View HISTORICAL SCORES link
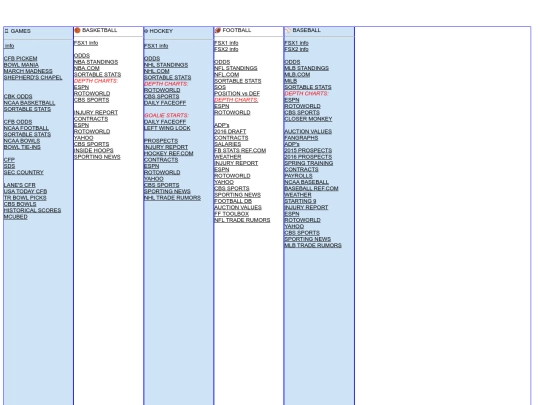The height and width of the screenshot is (405, 540). pos(32,210)
